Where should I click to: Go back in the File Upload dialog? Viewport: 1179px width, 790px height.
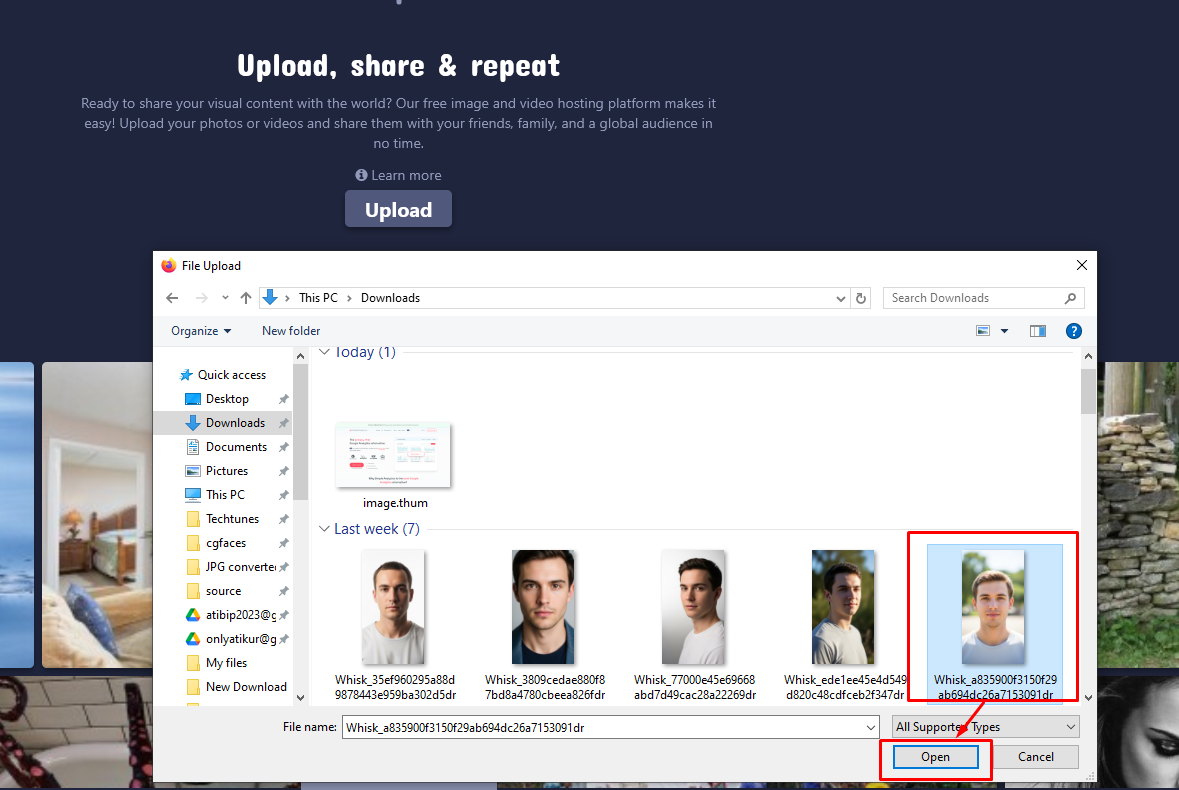[172, 298]
